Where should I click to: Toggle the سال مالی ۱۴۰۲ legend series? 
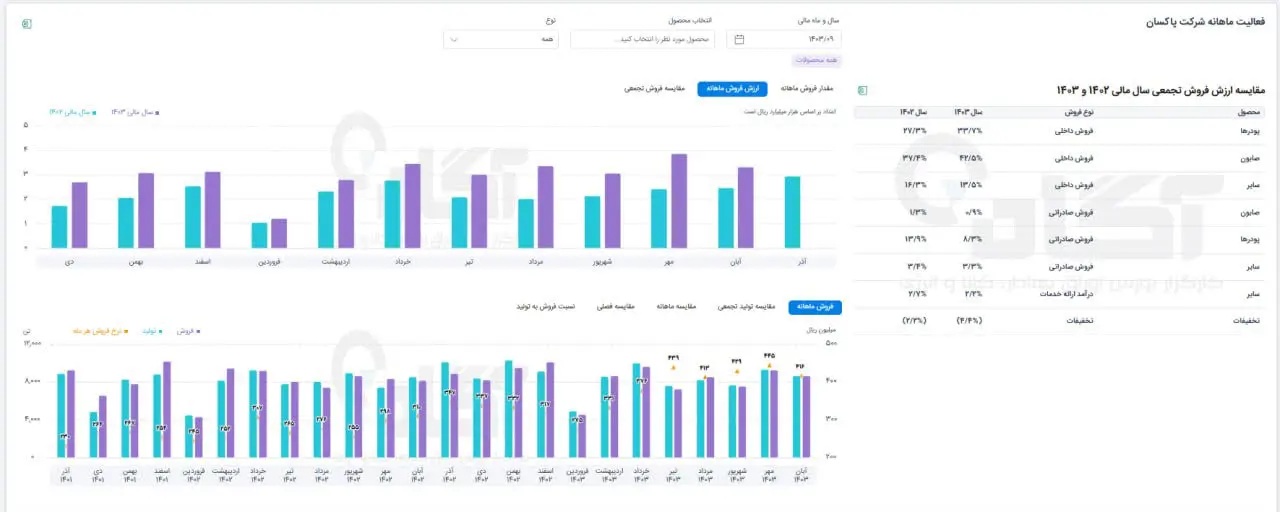72,112
